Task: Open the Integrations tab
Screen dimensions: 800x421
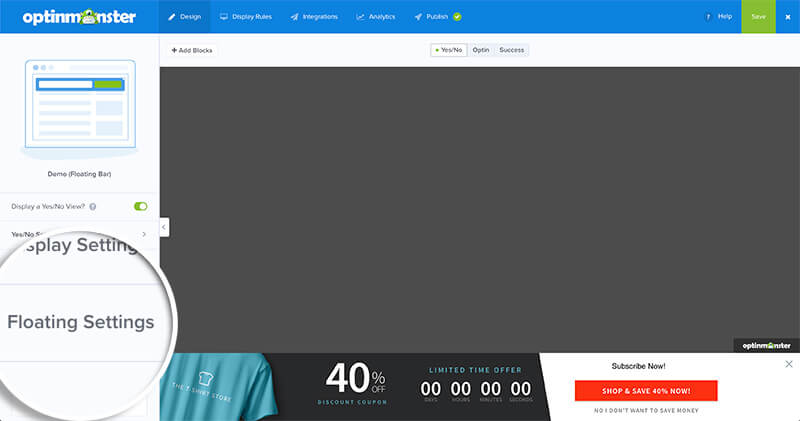Action: point(314,17)
